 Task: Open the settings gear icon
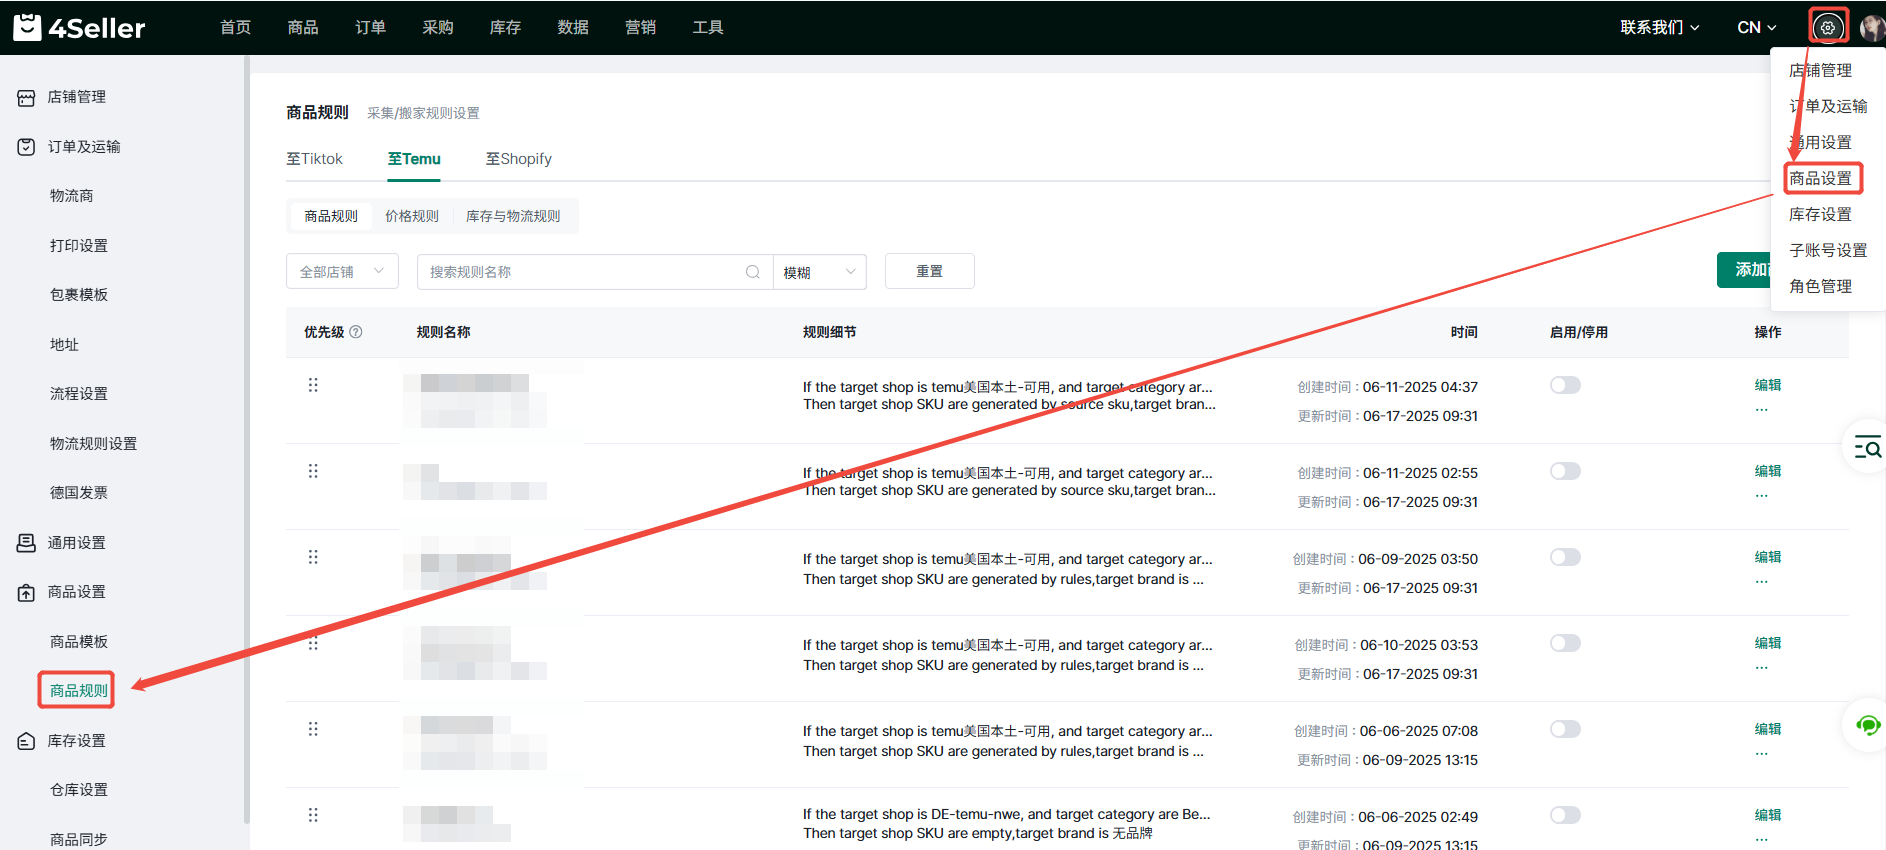(x=1828, y=27)
